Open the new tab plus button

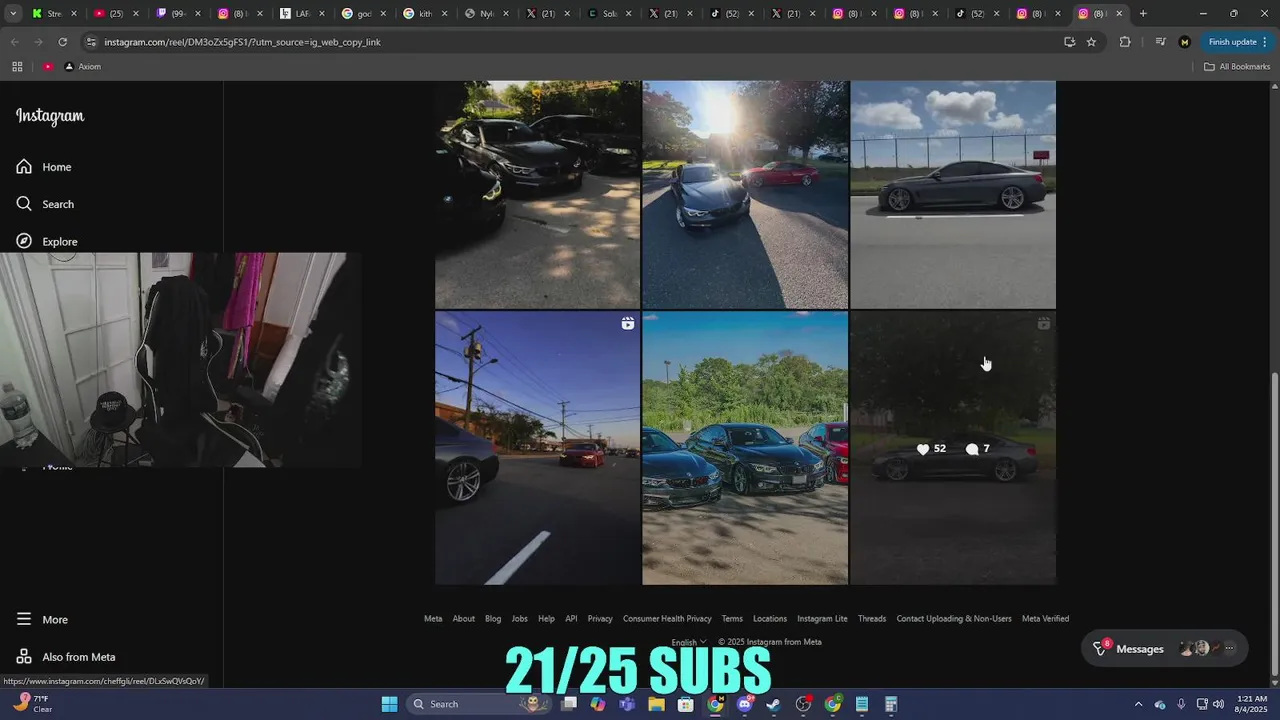tap(1143, 14)
